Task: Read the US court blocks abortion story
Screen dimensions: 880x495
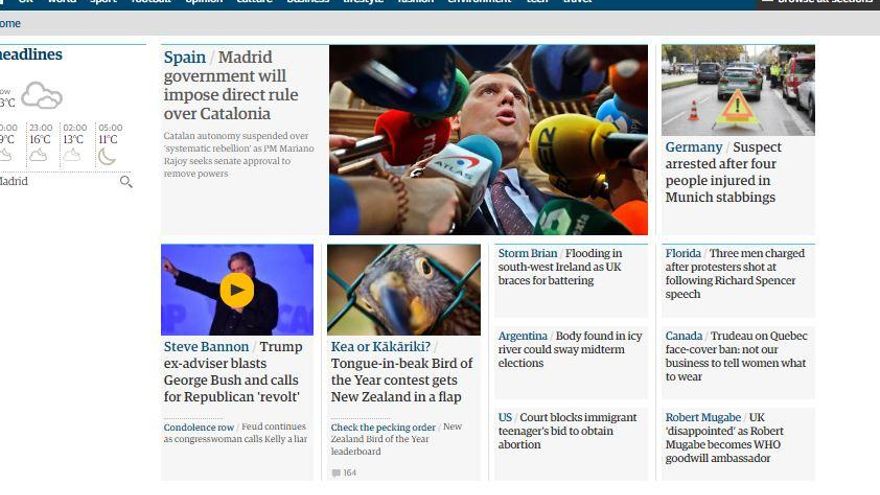Action: (567, 430)
